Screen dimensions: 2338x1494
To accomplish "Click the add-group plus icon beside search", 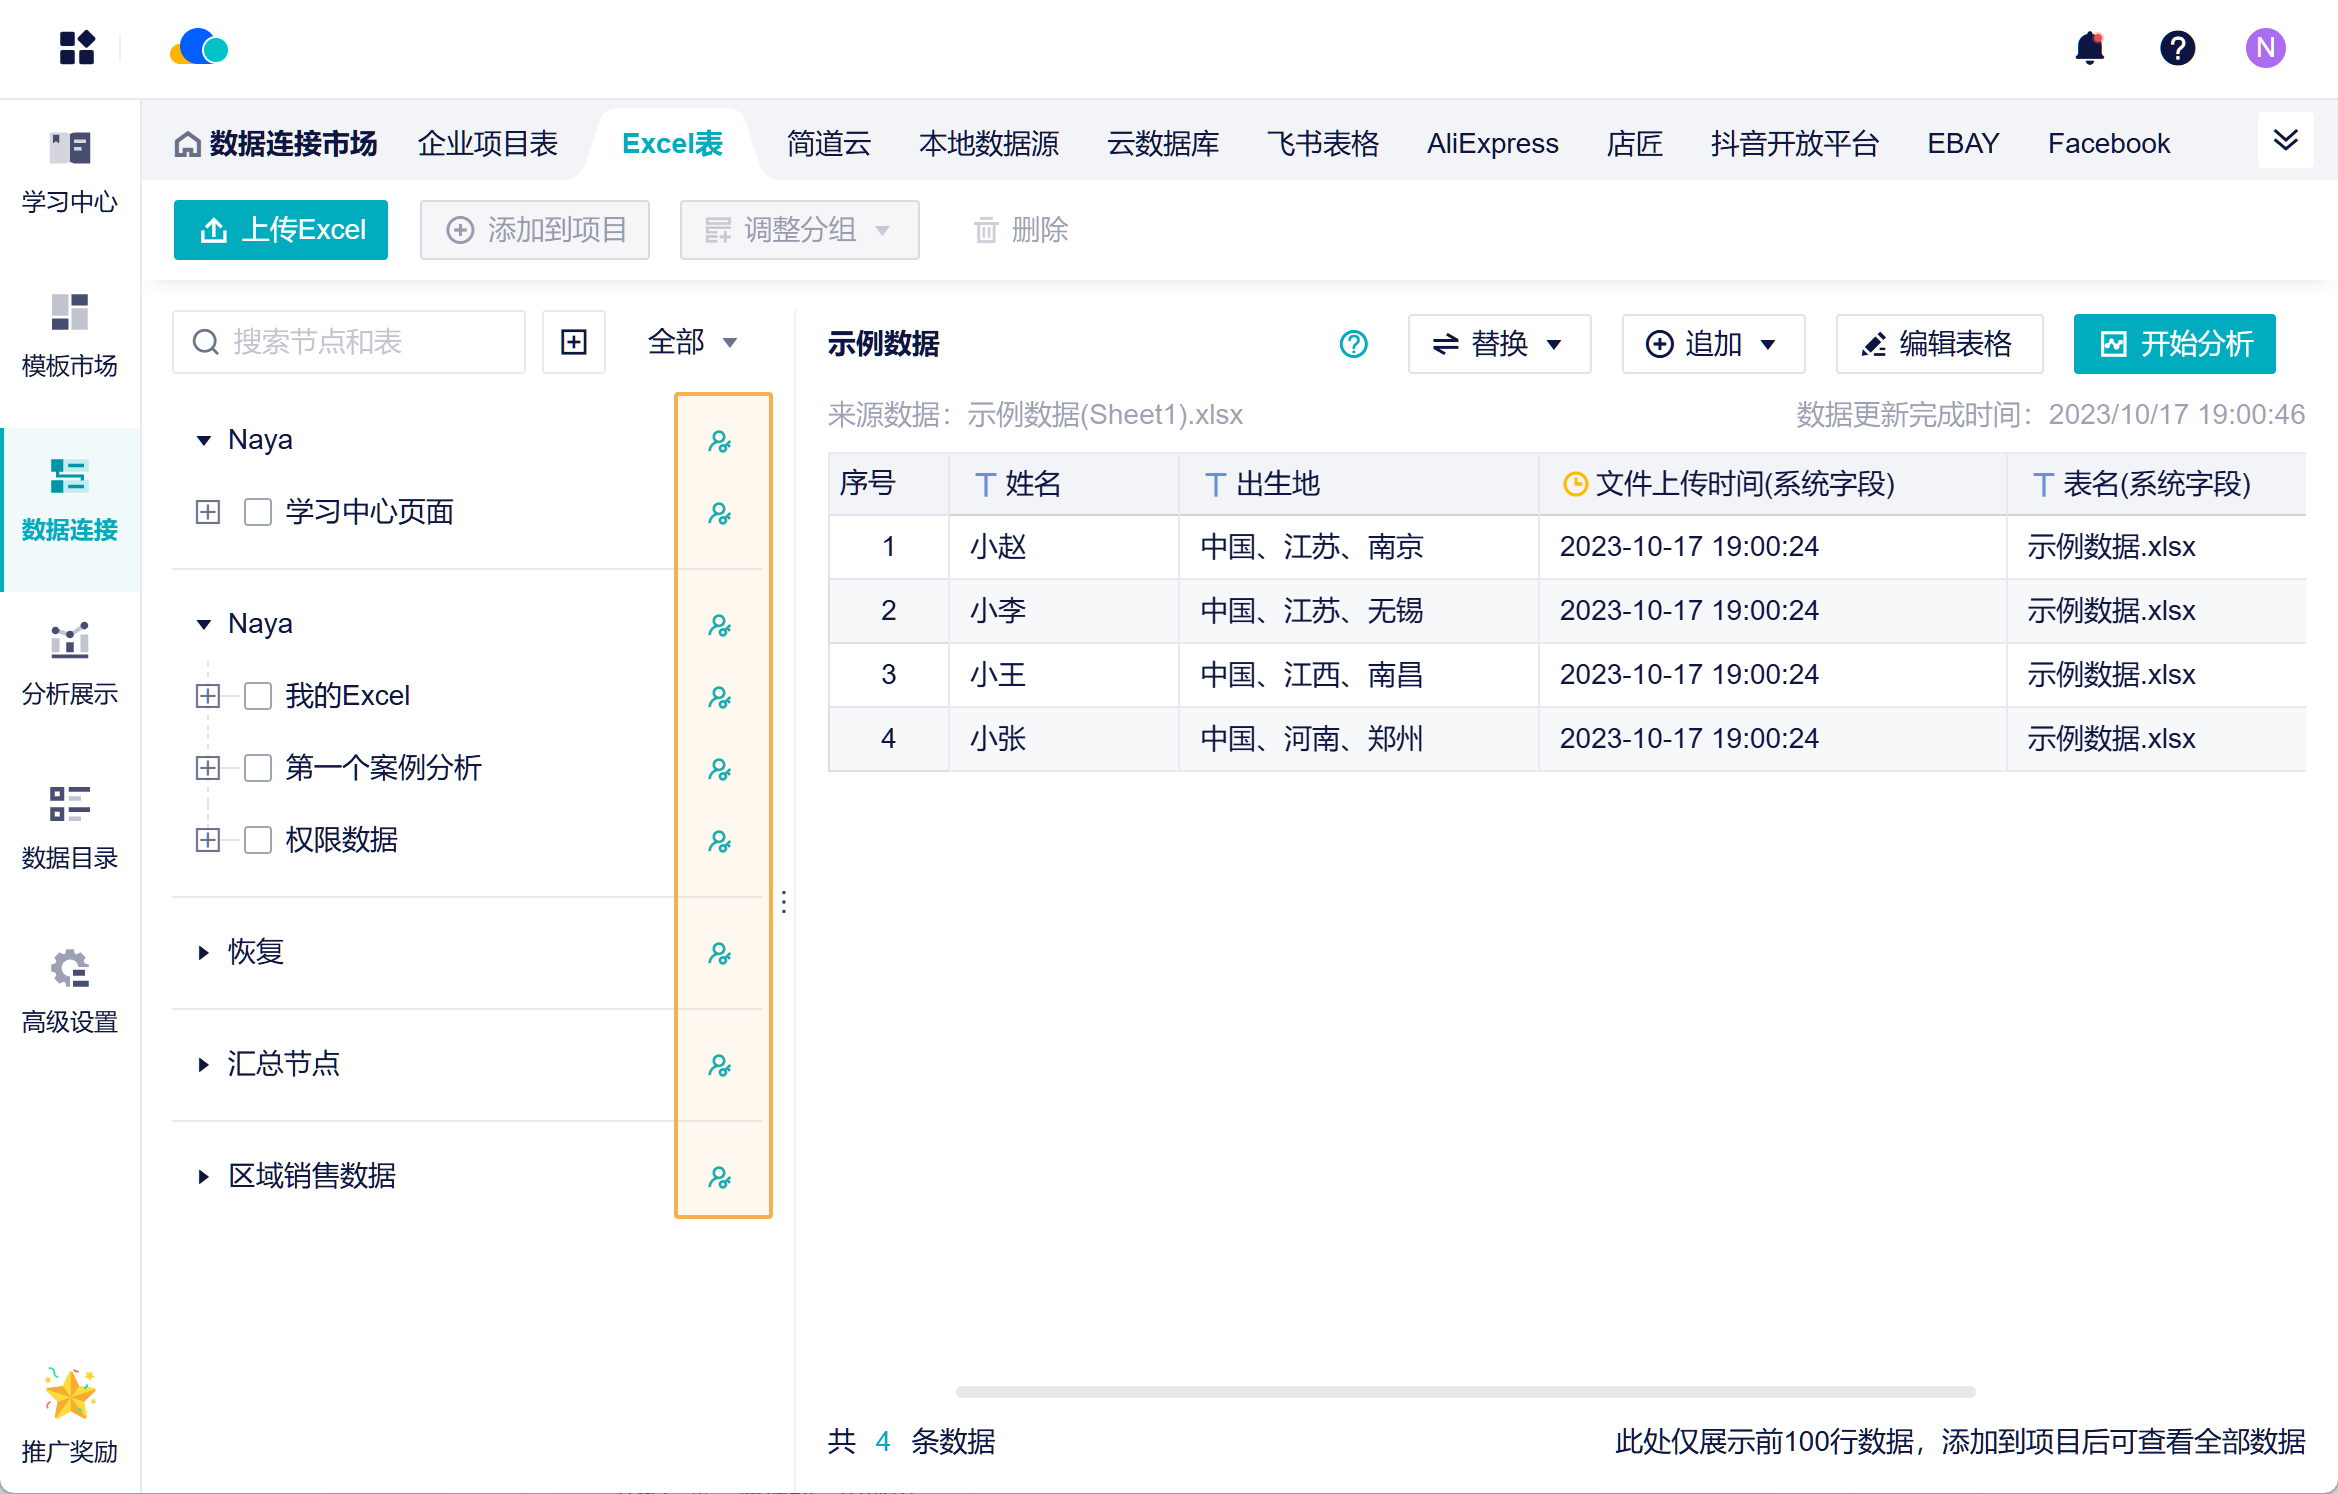I will click(x=574, y=342).
